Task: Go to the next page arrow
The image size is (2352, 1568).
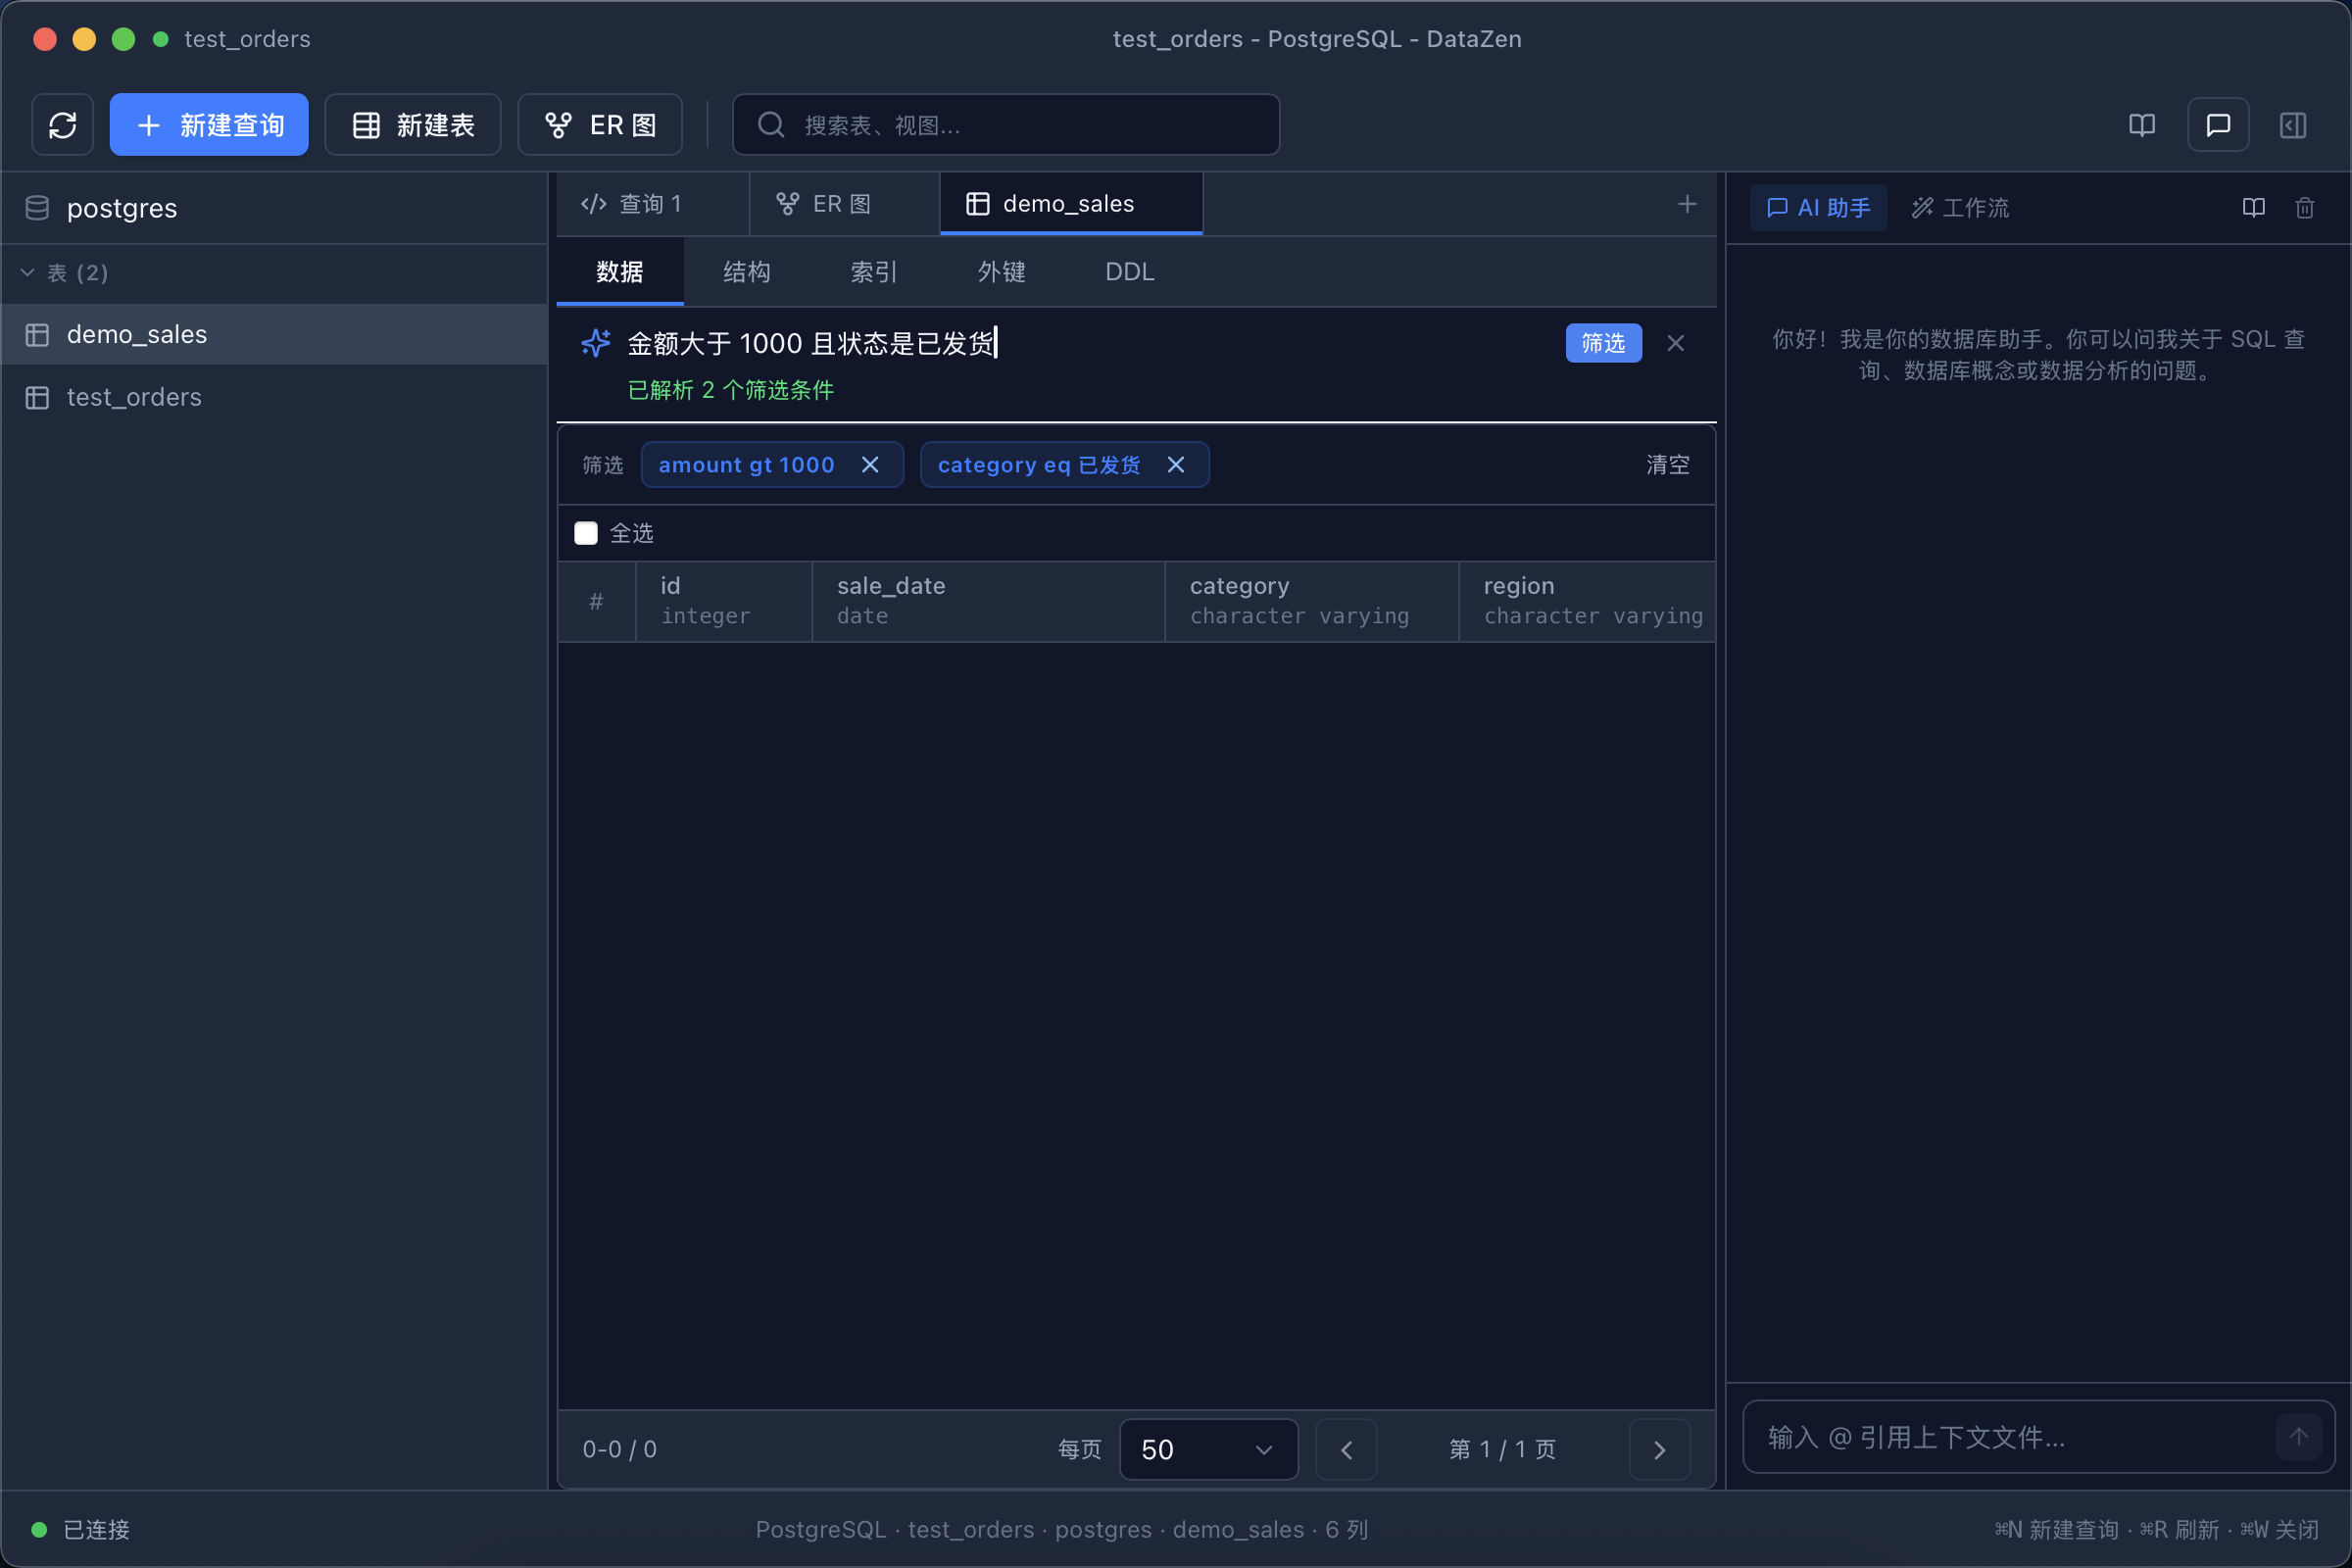Action: point(1659,1449)
